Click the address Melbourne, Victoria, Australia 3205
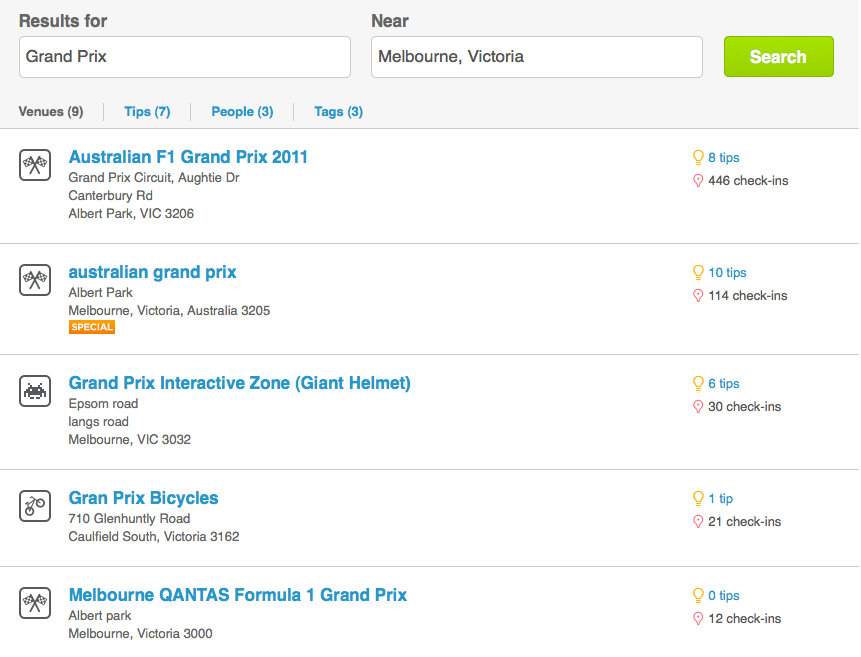This screenshot has width=861, height=657. pyautogui.click(x=169, y=311)
